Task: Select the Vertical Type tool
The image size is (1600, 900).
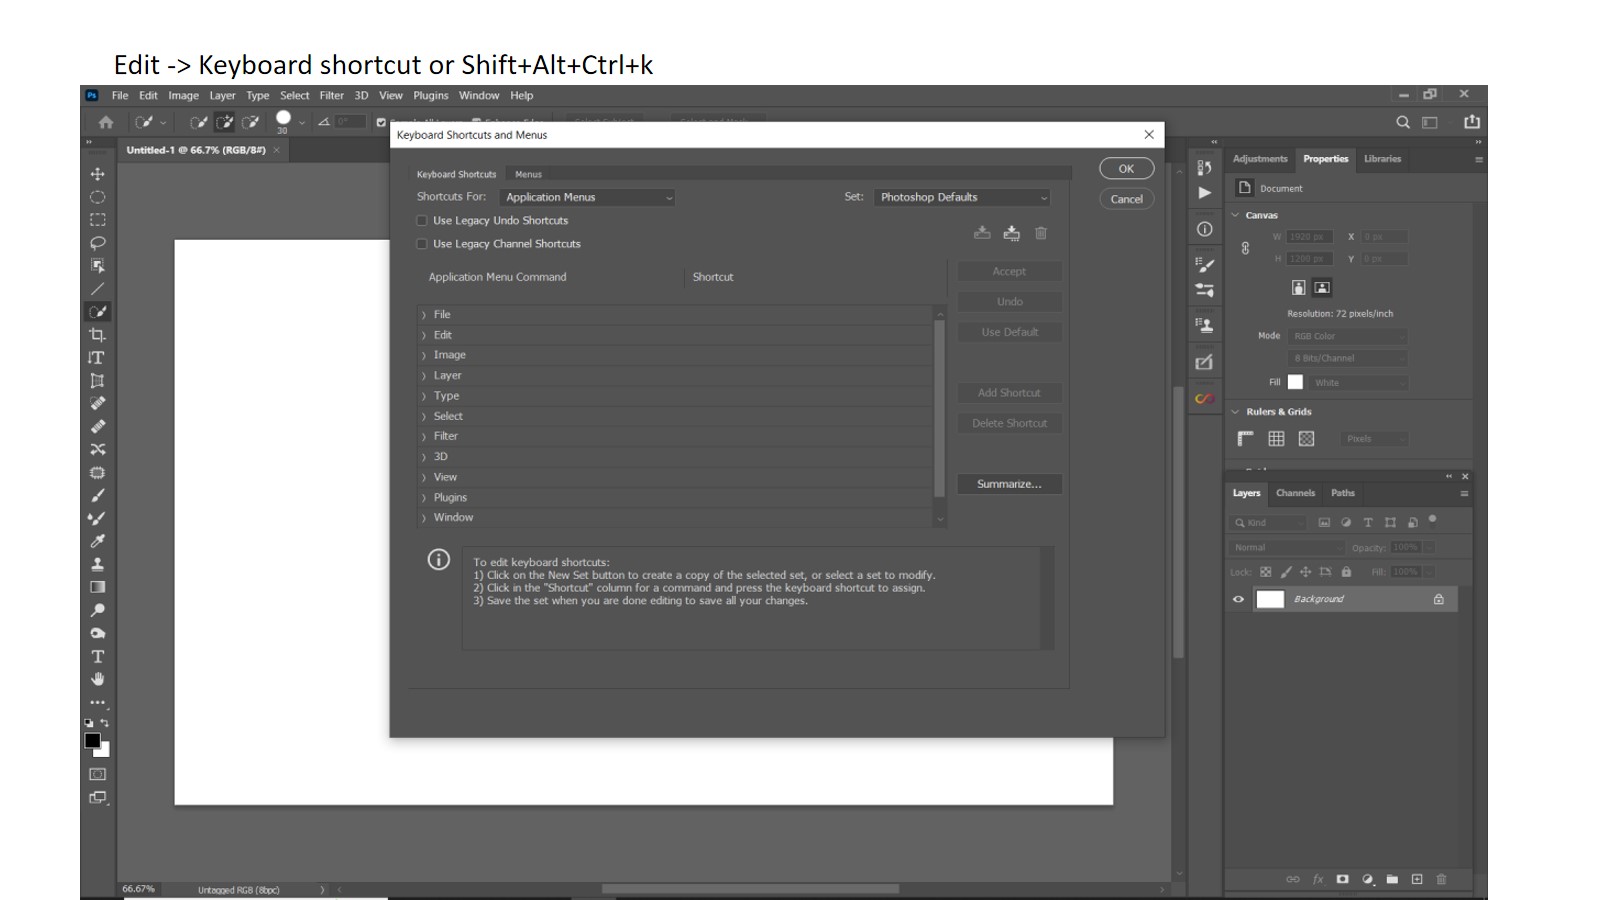Action: coord(97,358)
